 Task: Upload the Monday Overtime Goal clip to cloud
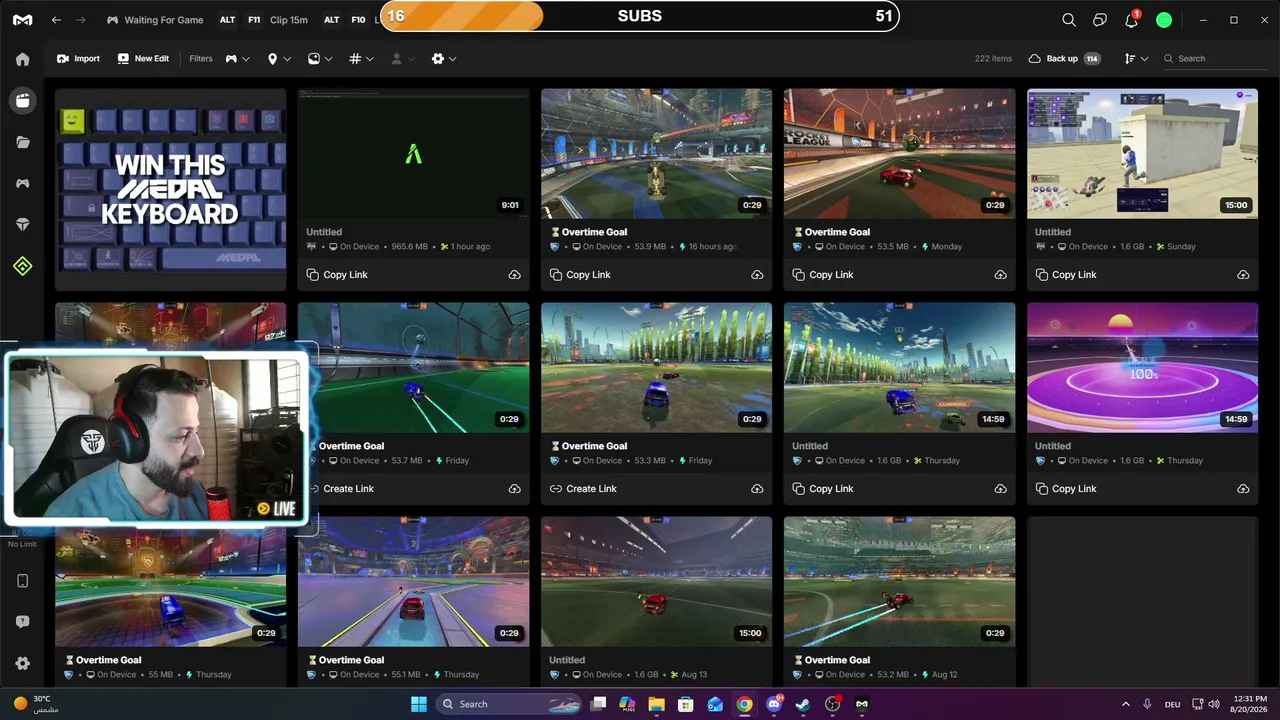(x=1000, y=275)
